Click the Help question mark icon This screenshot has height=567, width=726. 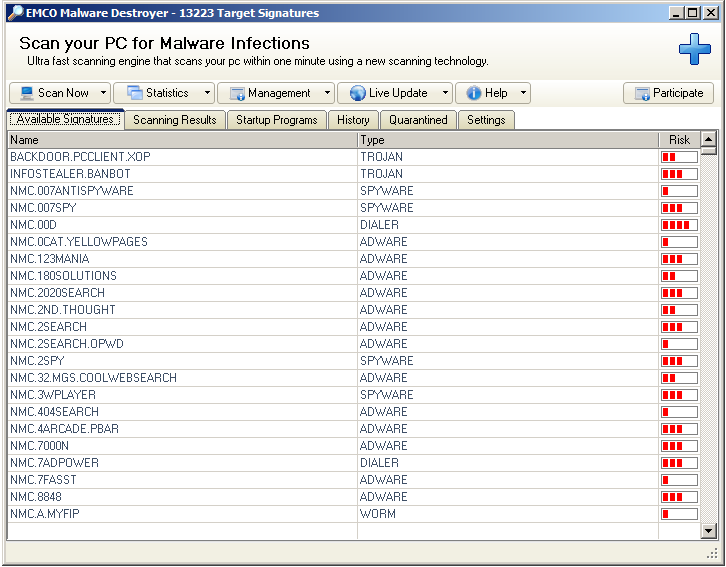click(x=473, y=93)
